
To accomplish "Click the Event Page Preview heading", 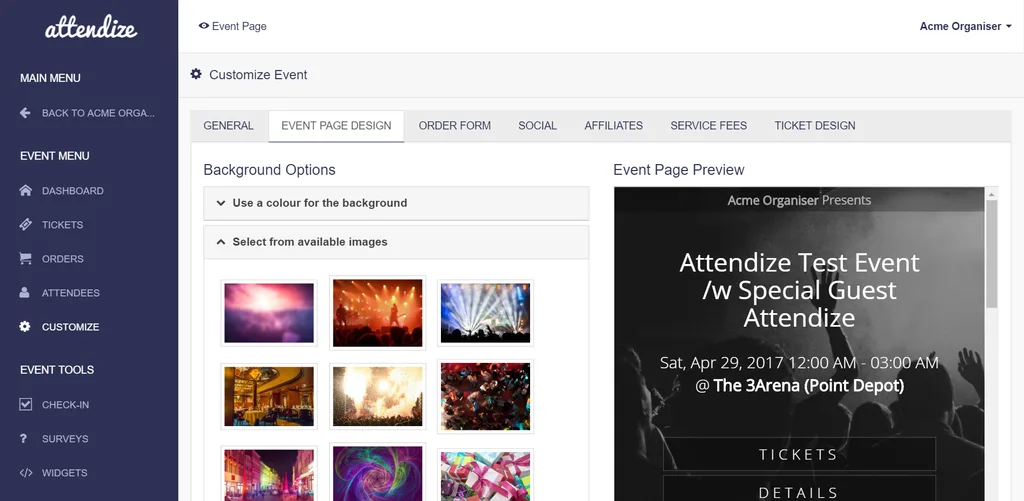I will pyautogui.click(x=679, y=170).
